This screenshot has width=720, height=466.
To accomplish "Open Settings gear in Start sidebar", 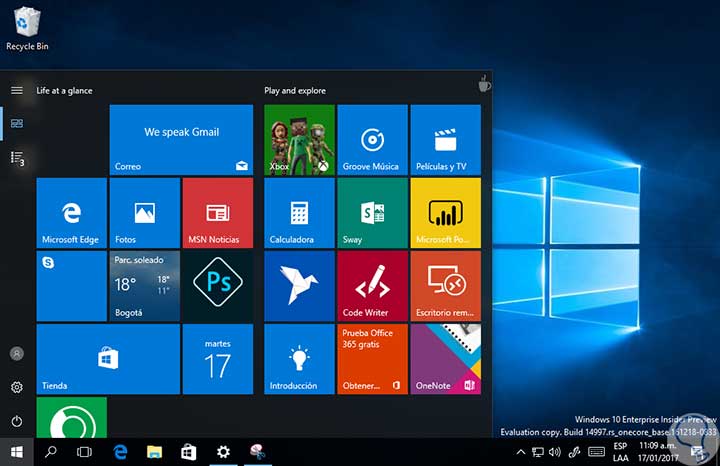I will [17, 387].
